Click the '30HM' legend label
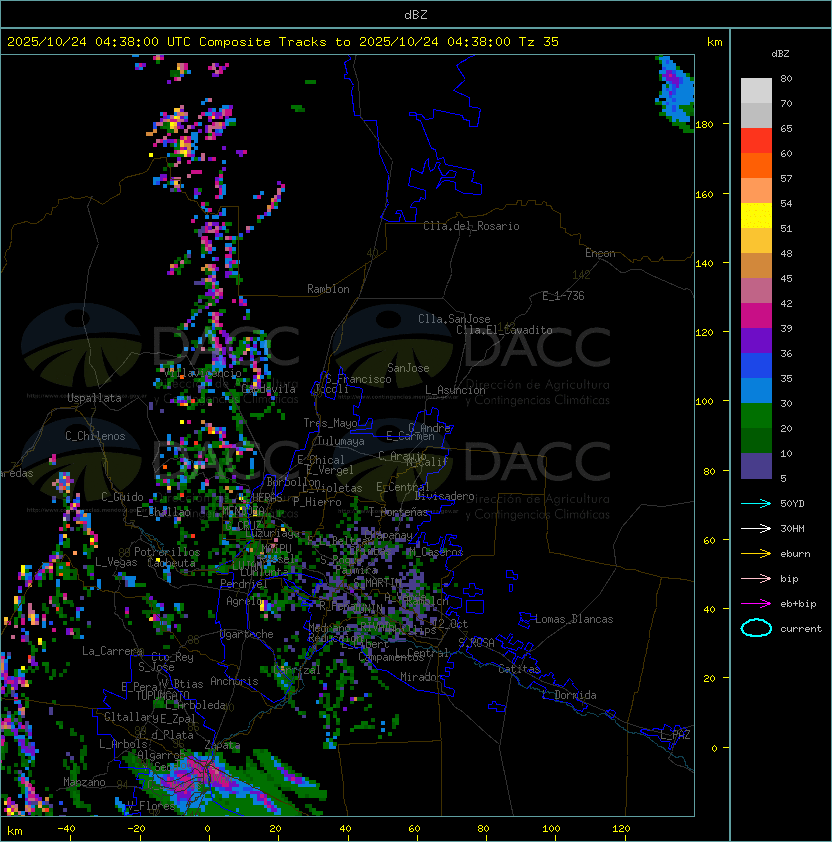832x842 pixels. 792,529
